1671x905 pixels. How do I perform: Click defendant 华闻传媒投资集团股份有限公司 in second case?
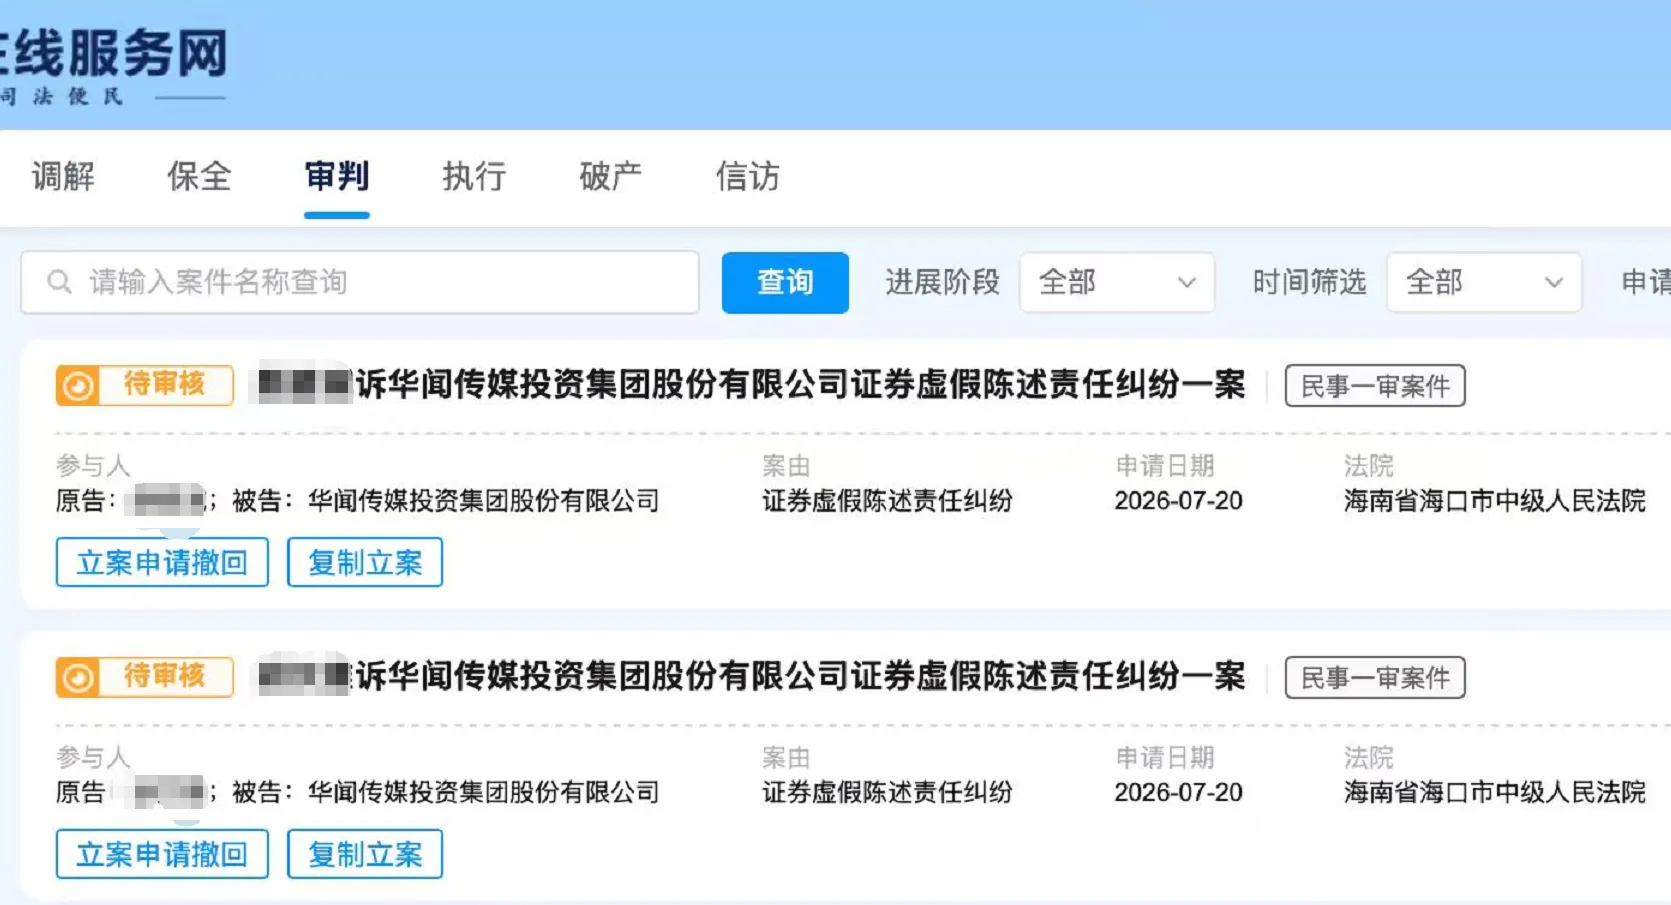pyautogui.click(x=483, y=792)
